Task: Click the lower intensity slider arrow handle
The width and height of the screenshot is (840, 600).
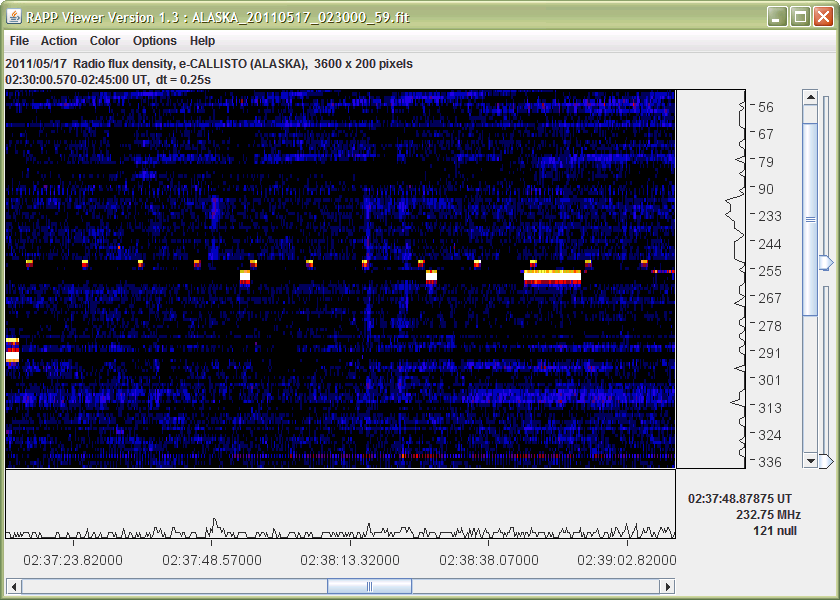Action: (827, 461)
